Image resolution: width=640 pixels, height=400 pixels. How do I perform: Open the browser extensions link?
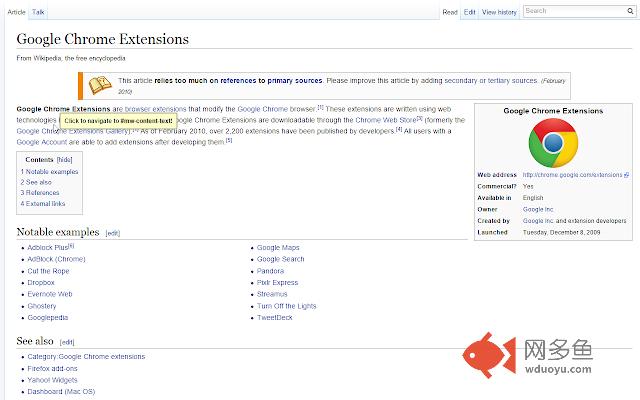155,109
